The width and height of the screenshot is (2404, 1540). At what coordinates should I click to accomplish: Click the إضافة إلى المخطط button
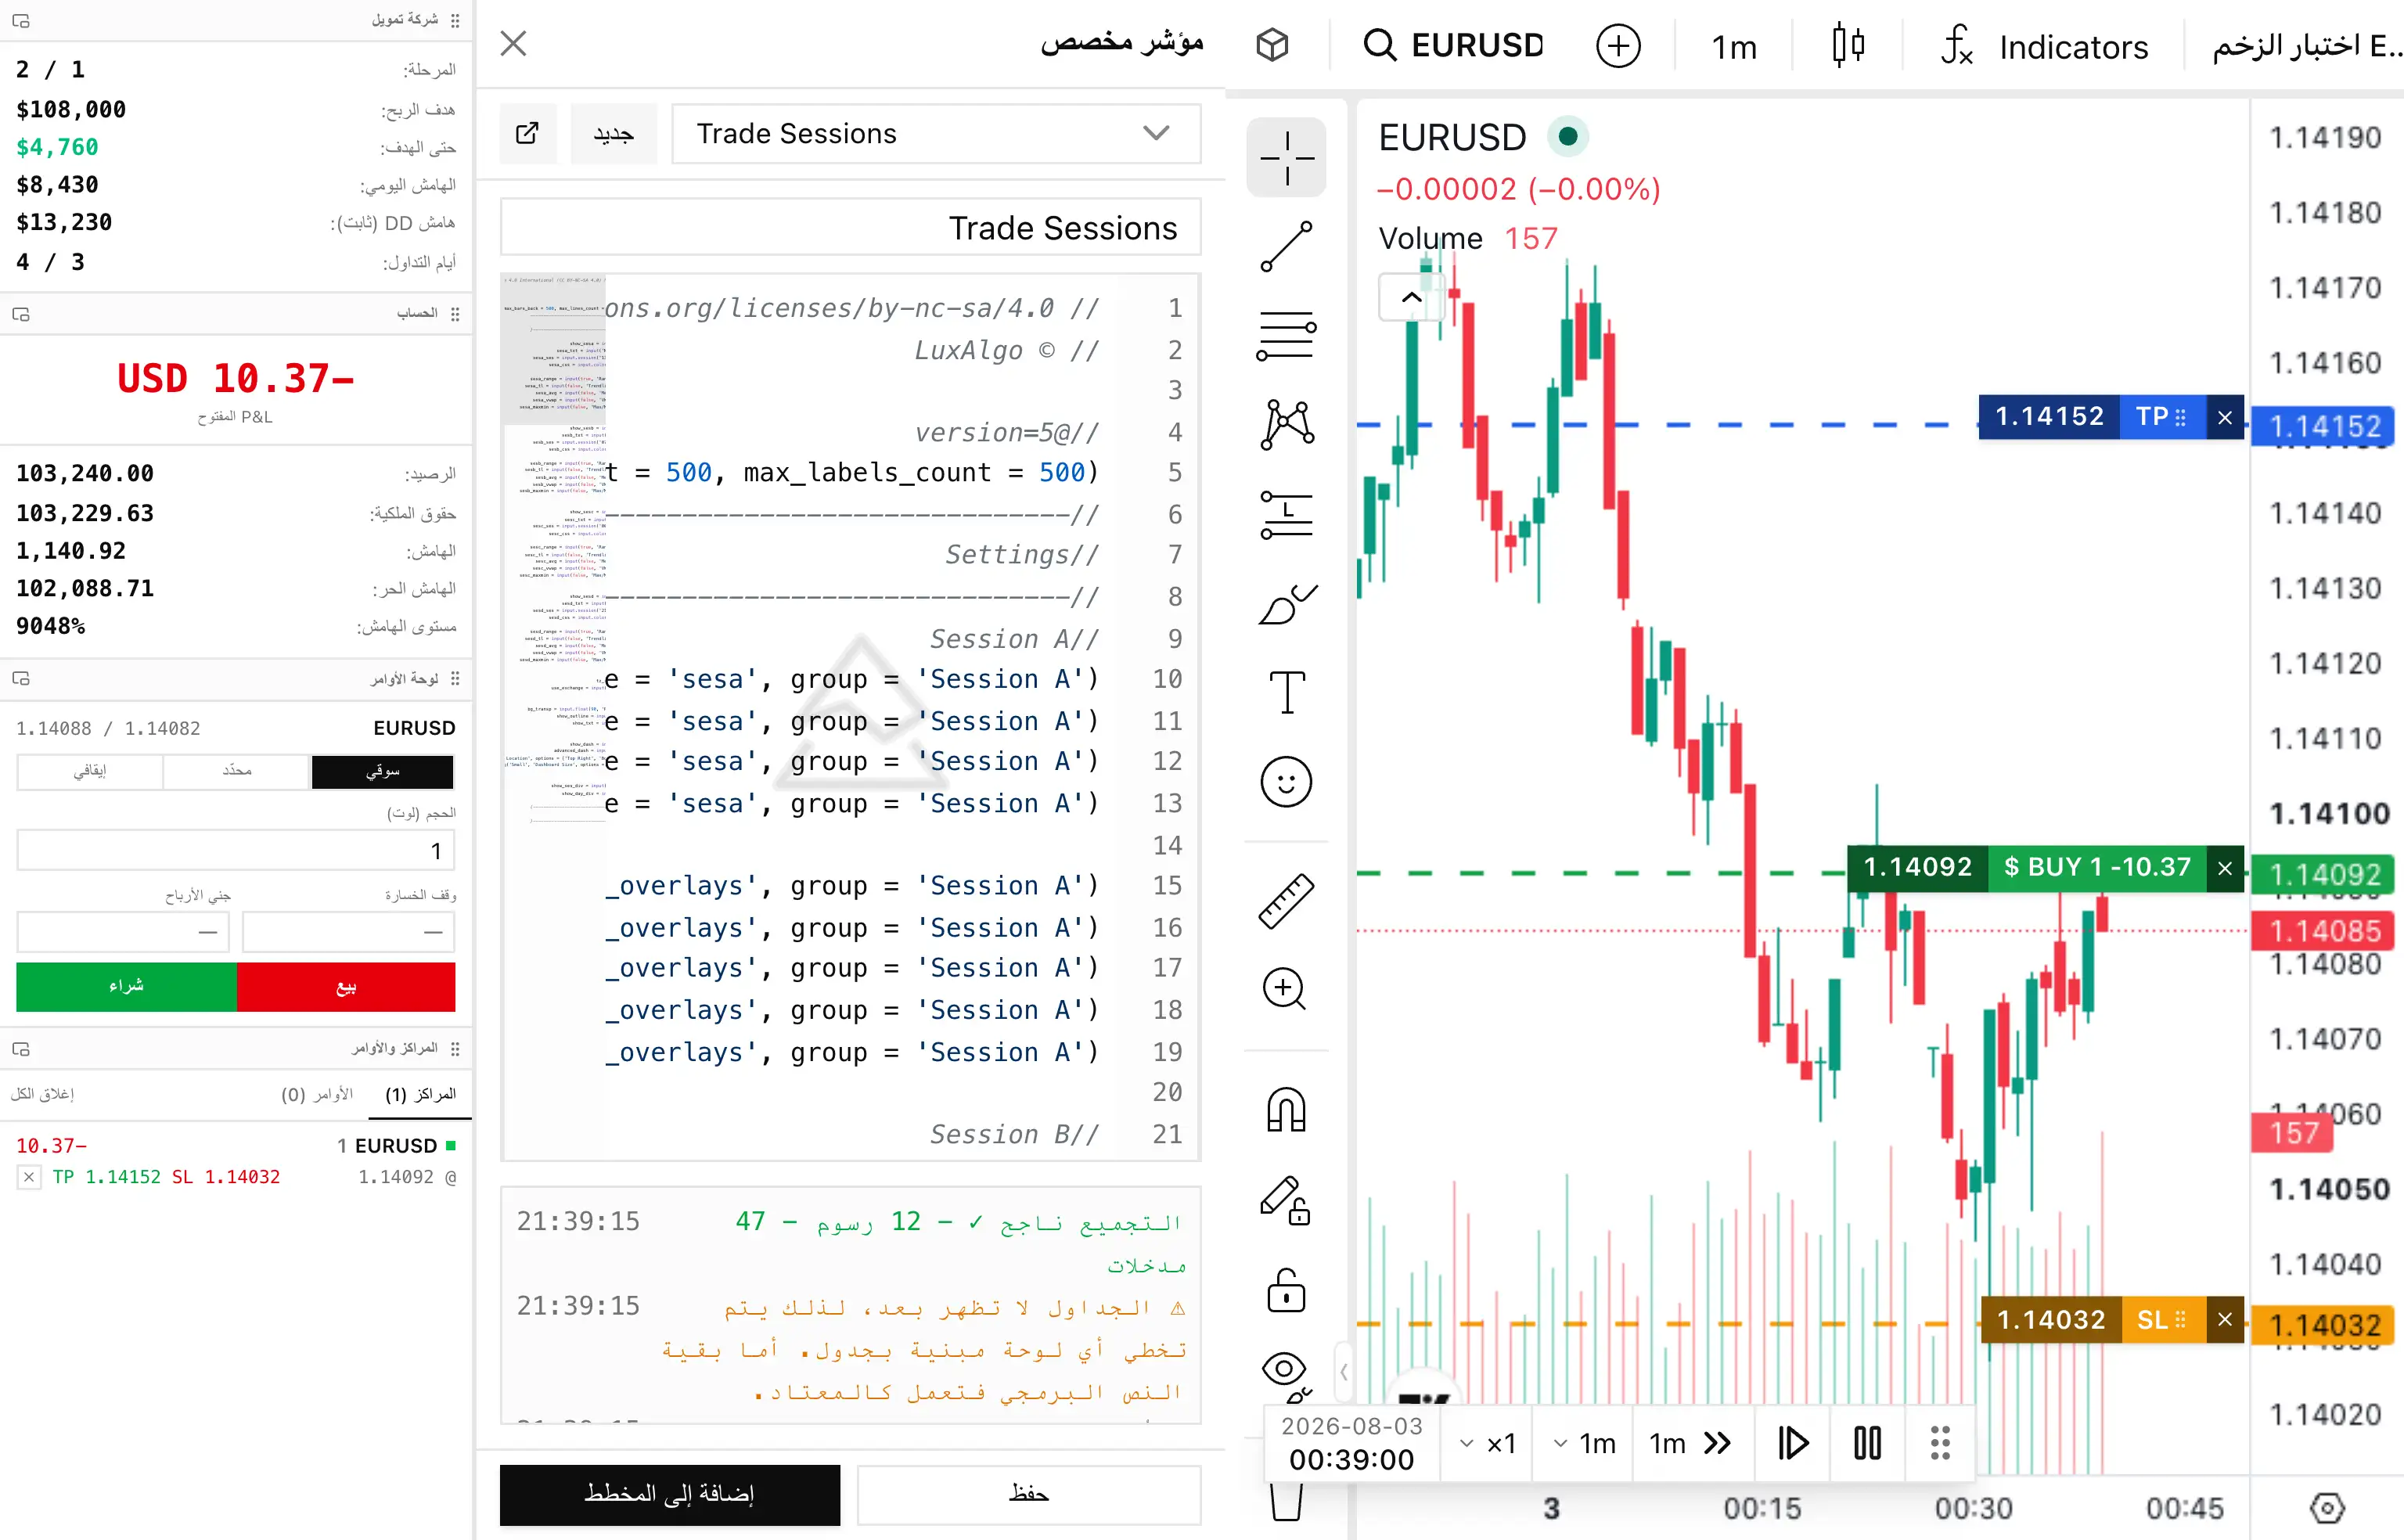tap(669, 1494)
